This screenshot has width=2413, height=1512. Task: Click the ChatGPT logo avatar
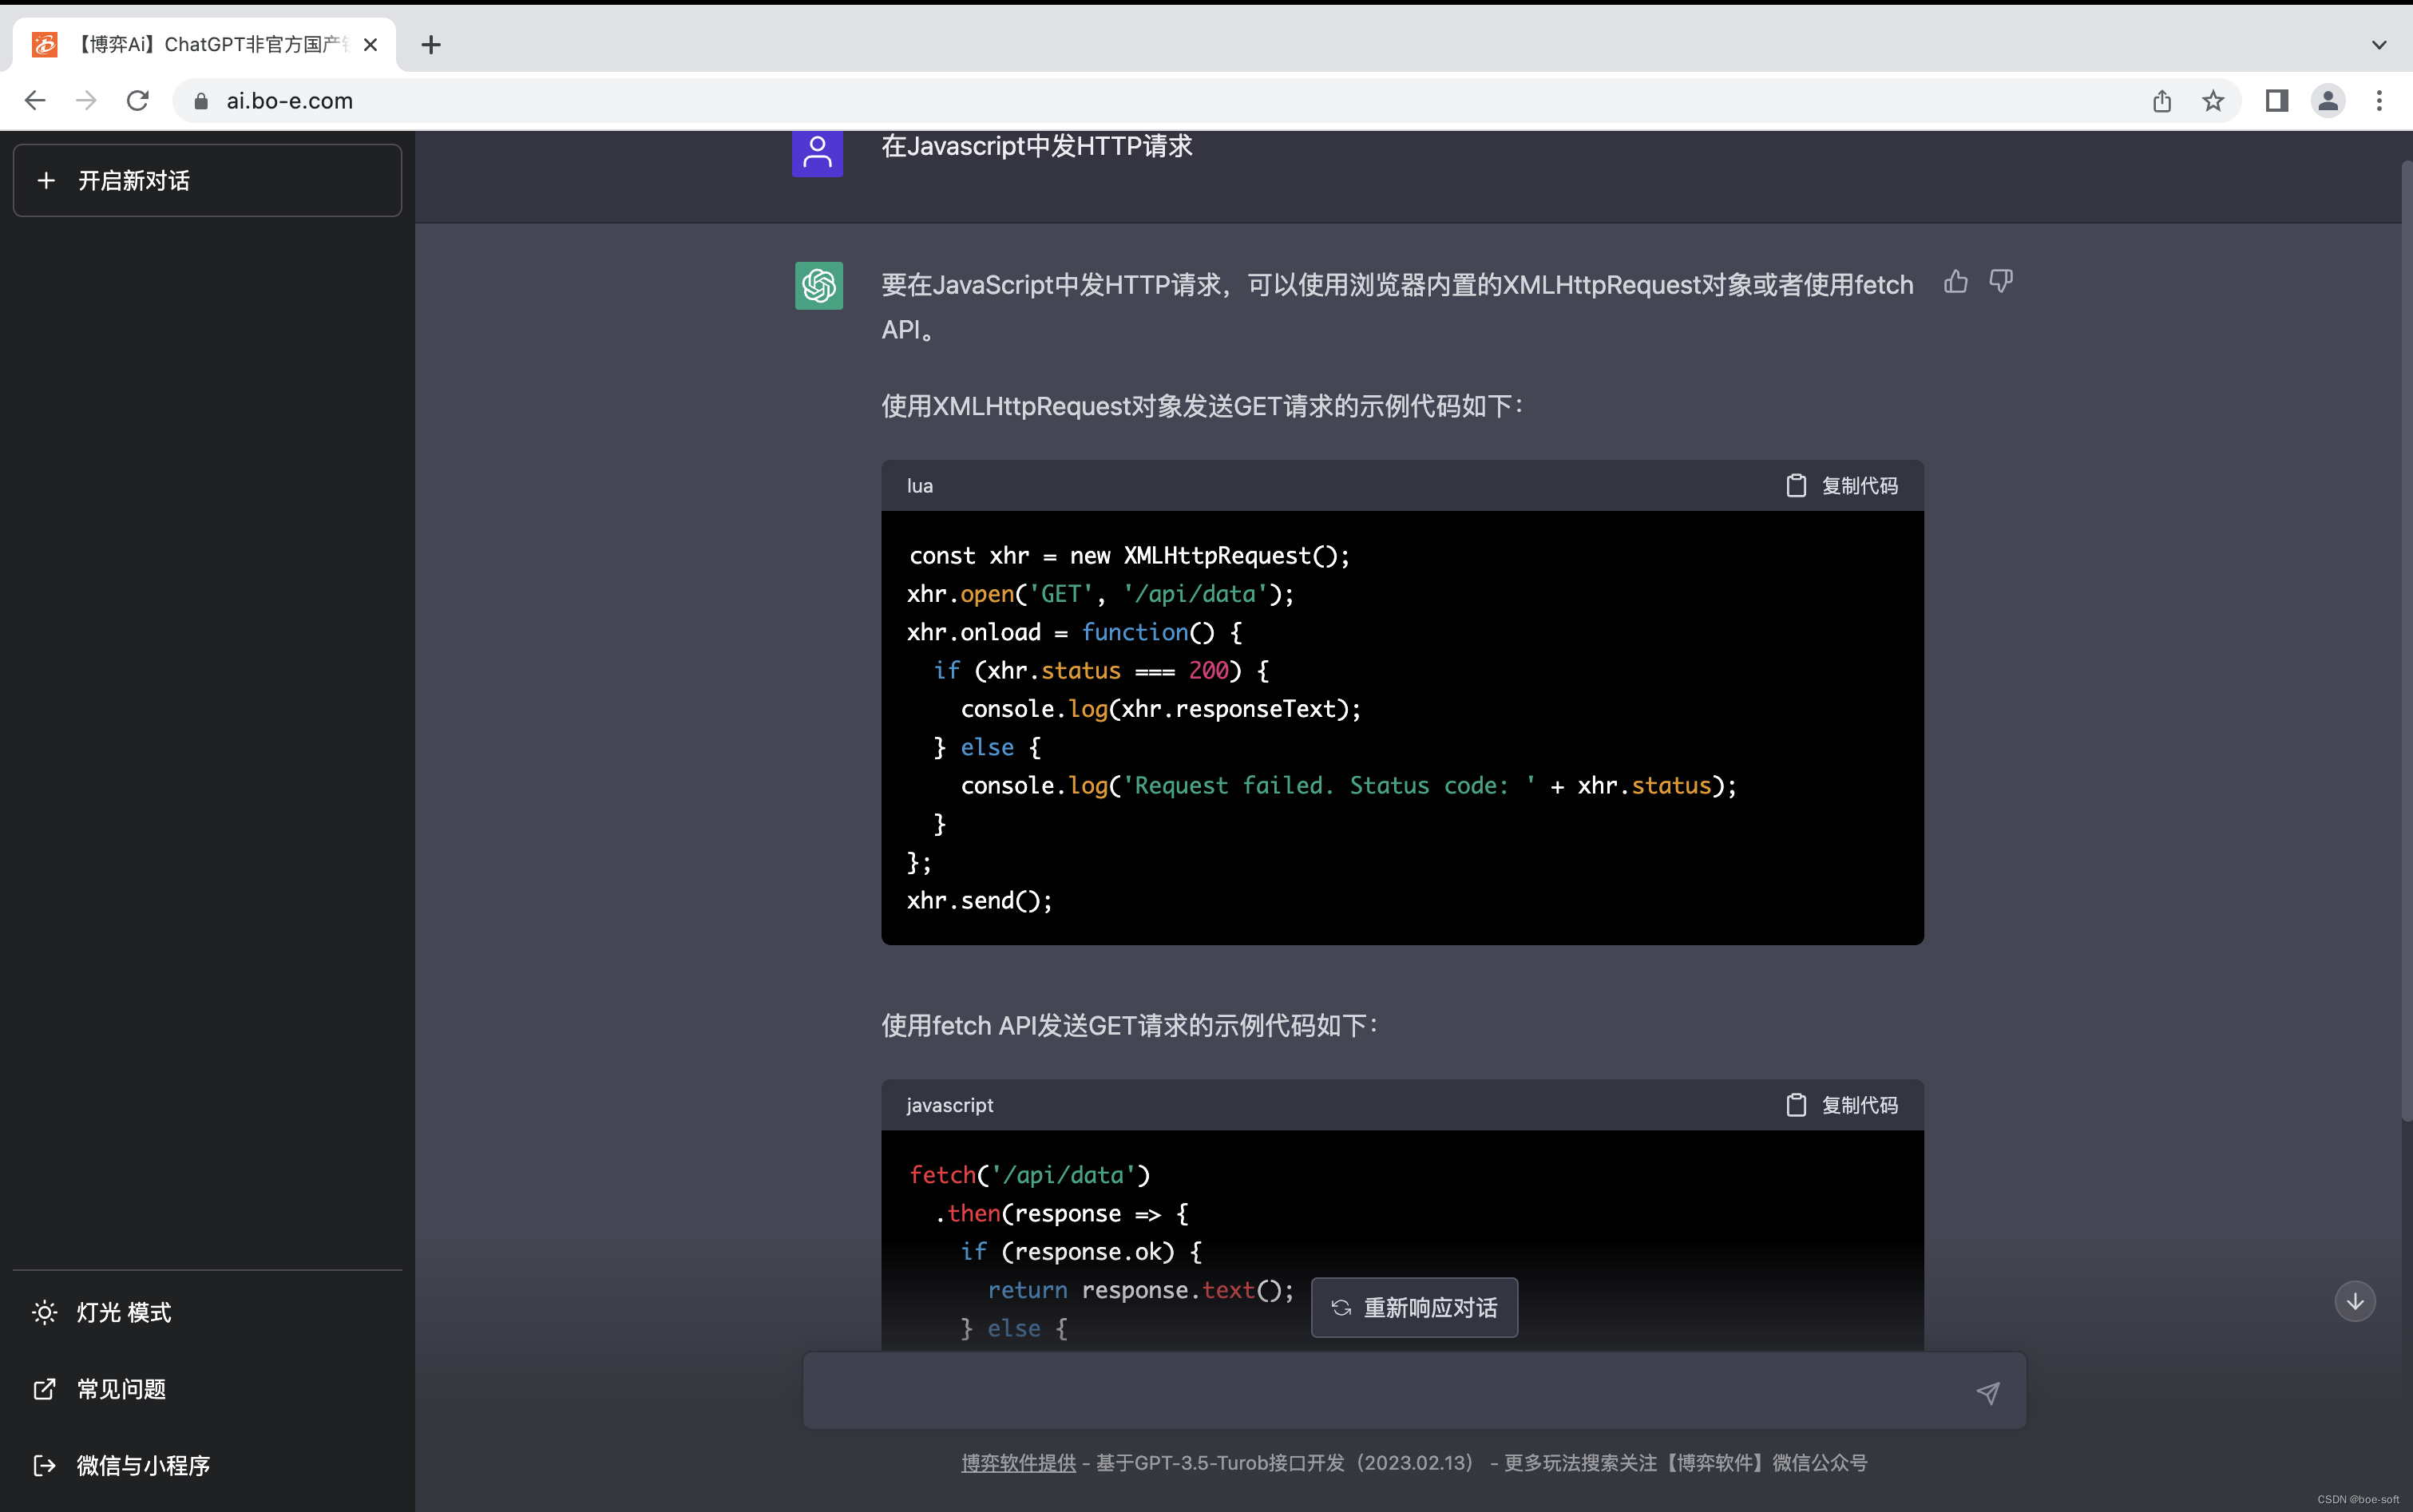pos(819,286)
